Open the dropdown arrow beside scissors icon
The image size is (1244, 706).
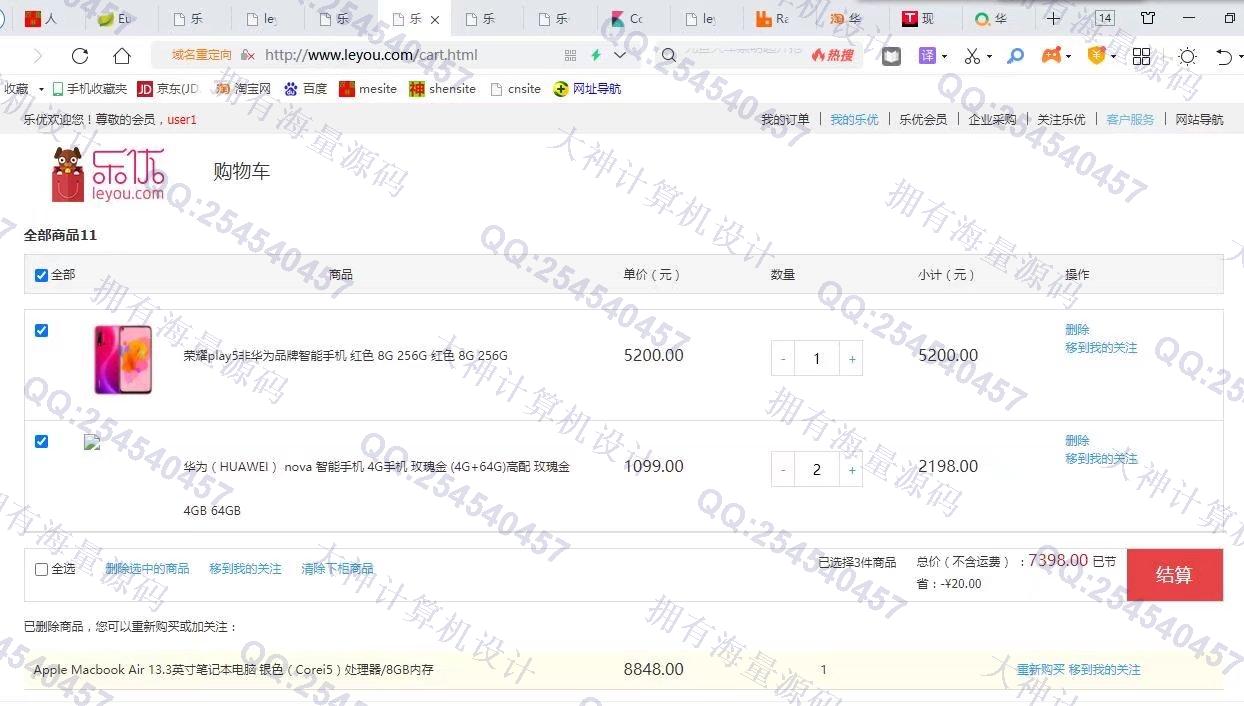click(x=989, y=56)
